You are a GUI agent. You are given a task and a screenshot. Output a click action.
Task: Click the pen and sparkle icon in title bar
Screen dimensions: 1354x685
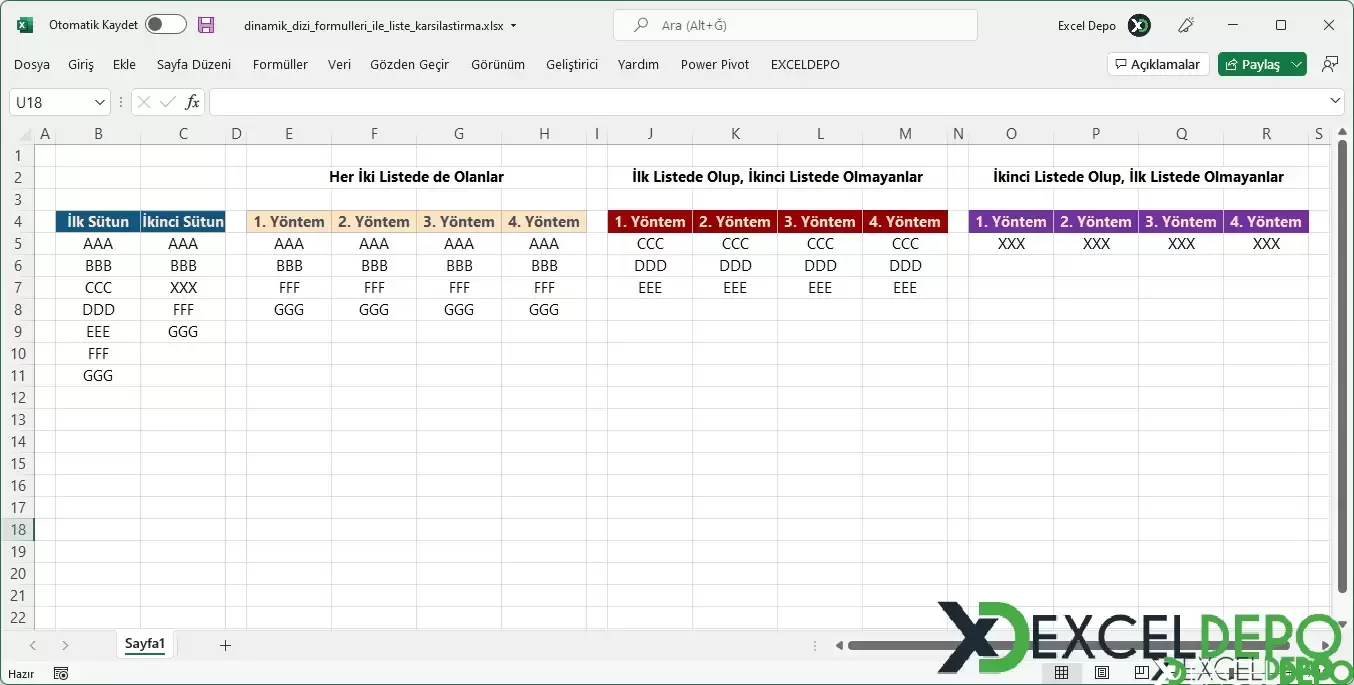click(1187, 25)
